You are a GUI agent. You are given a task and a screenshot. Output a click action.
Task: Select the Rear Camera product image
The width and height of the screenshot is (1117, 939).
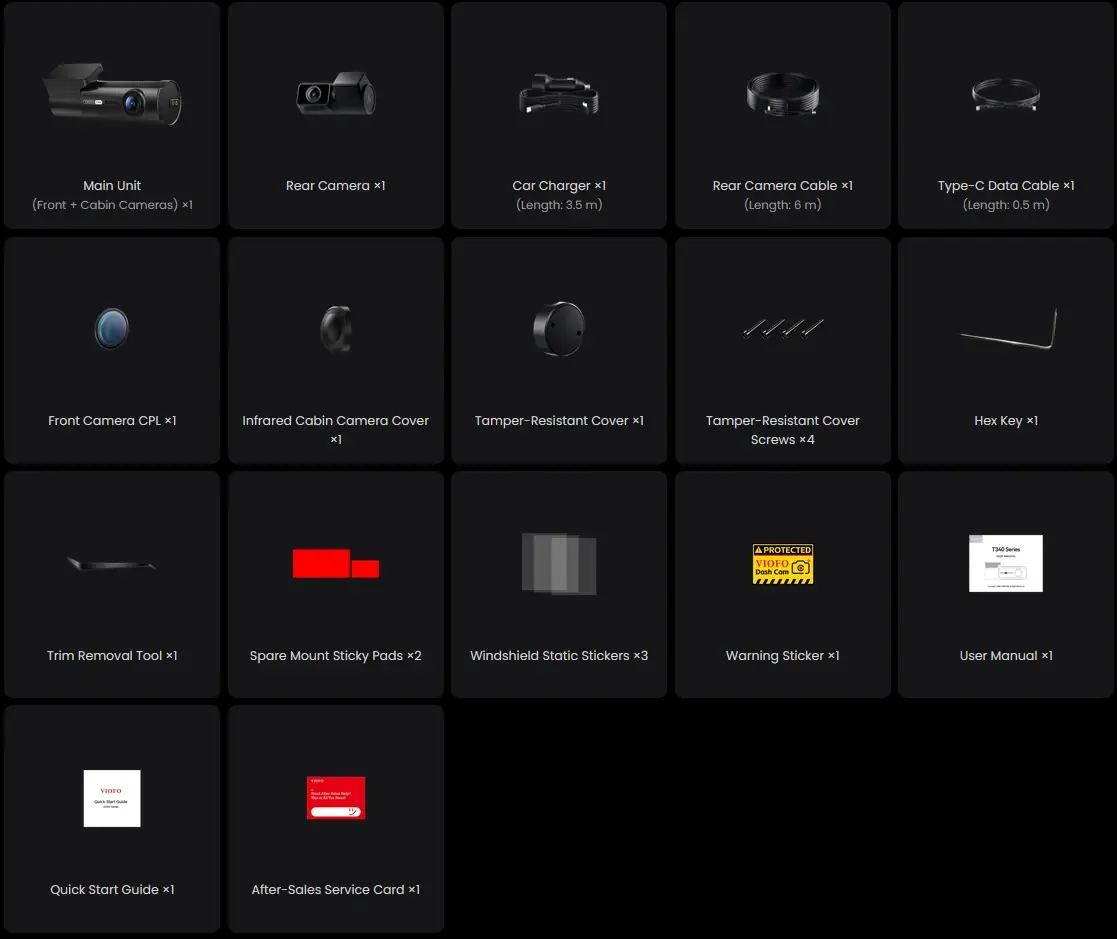tap(336, 93)
